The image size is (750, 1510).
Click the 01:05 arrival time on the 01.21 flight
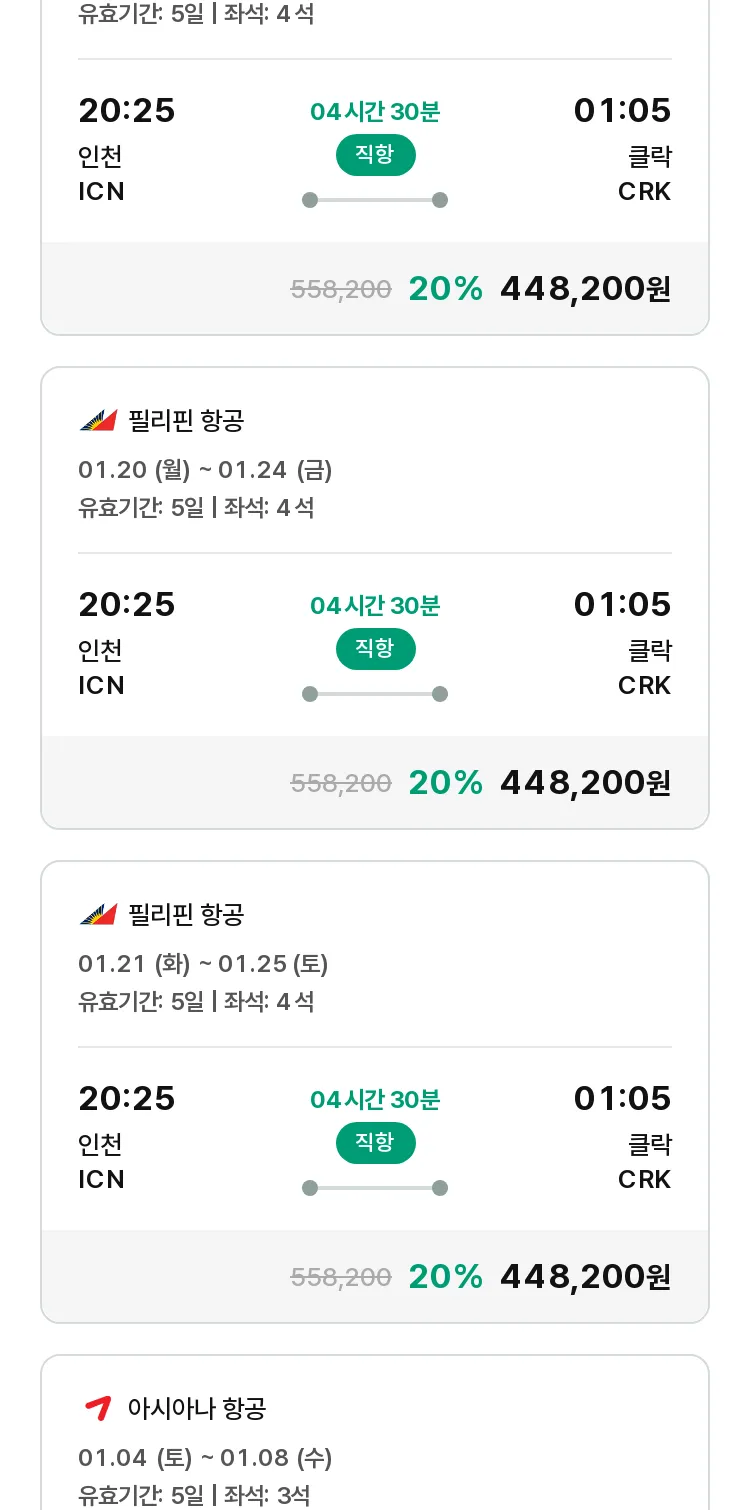point(622,1099)
